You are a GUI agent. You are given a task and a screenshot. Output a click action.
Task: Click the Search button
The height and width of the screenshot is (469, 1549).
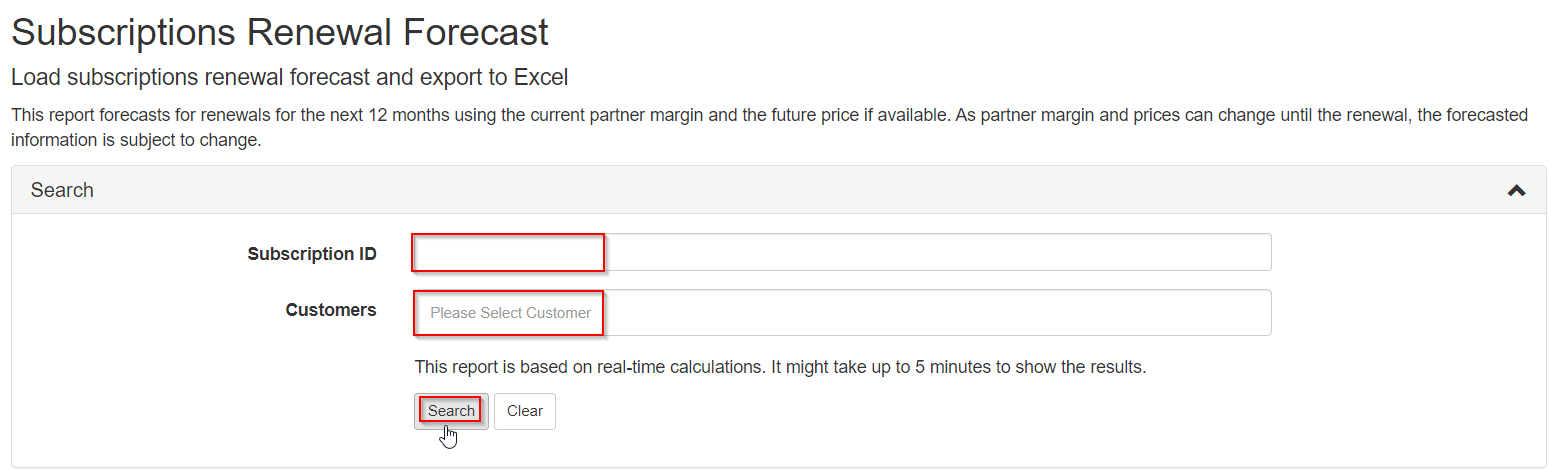pos(451,410)
